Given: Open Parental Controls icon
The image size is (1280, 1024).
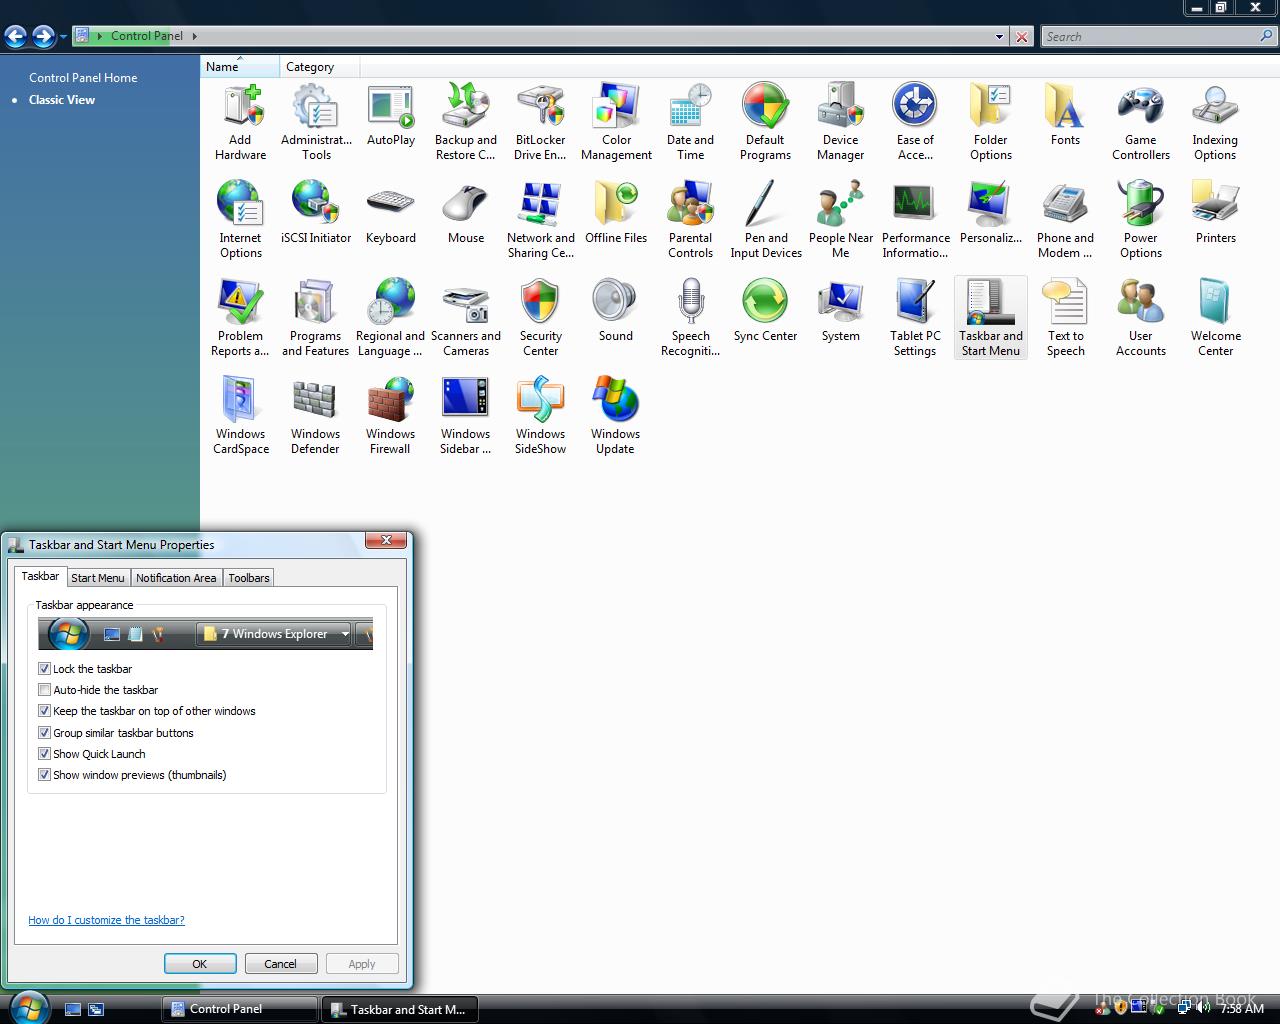Looking at the screenshot, I should (x=691, y=220).
